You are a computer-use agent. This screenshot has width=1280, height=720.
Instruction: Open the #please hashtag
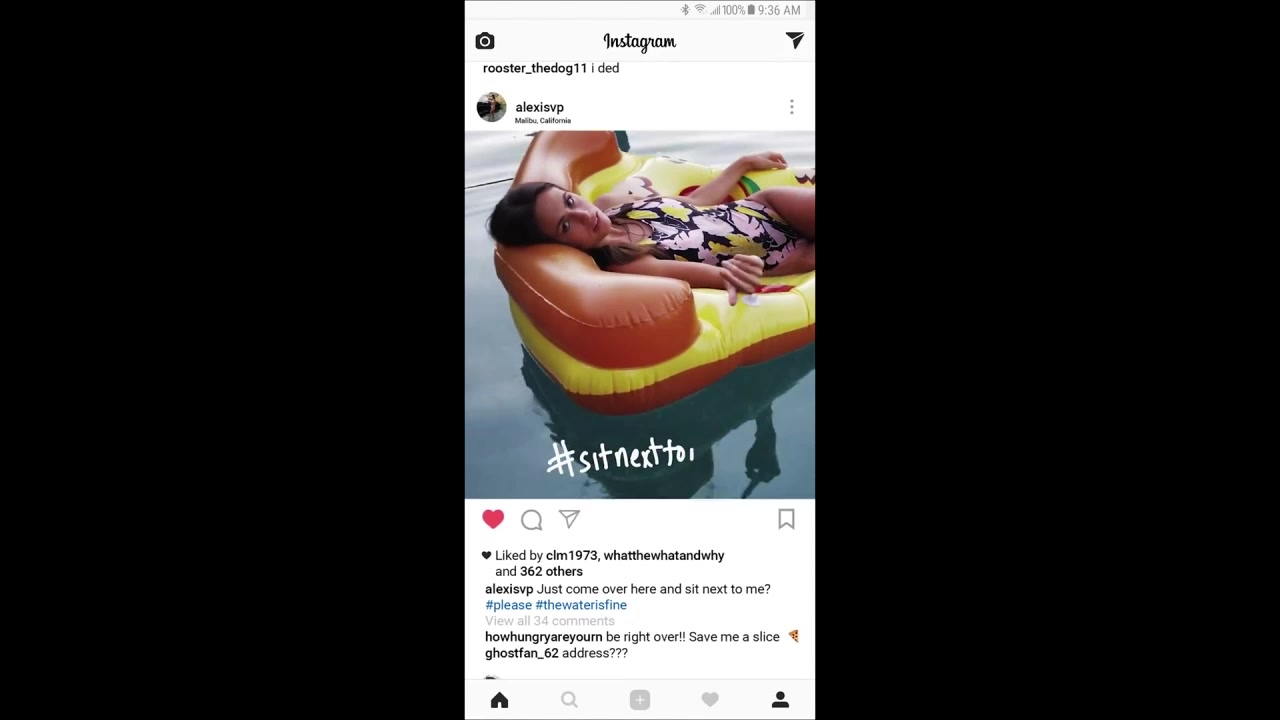coord(508,605)
